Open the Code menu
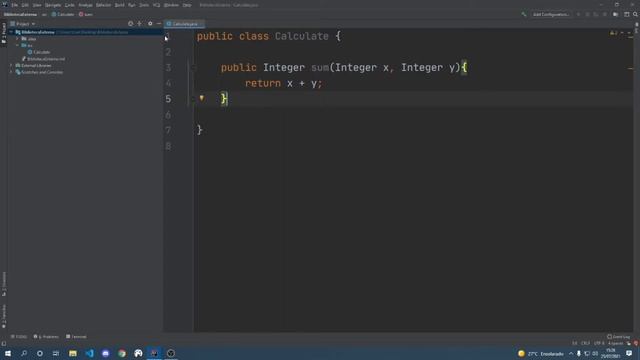Image resolution: width=640 pixels, height=360 pixels. [x=70, y=5]
